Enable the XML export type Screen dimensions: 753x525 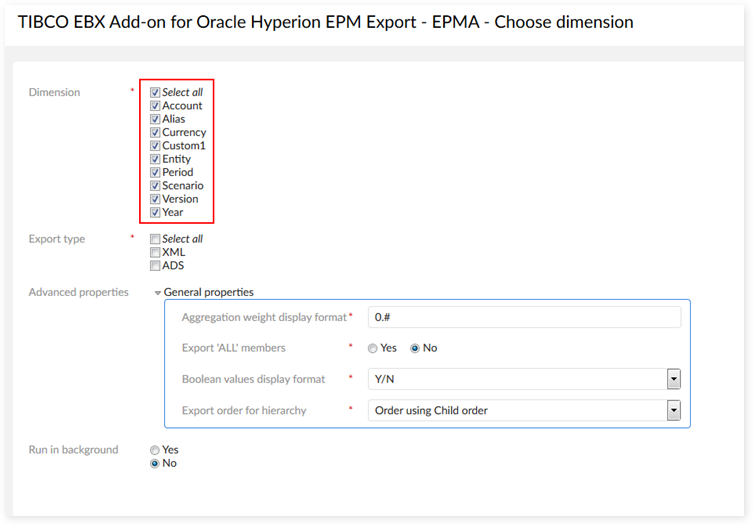155,253
